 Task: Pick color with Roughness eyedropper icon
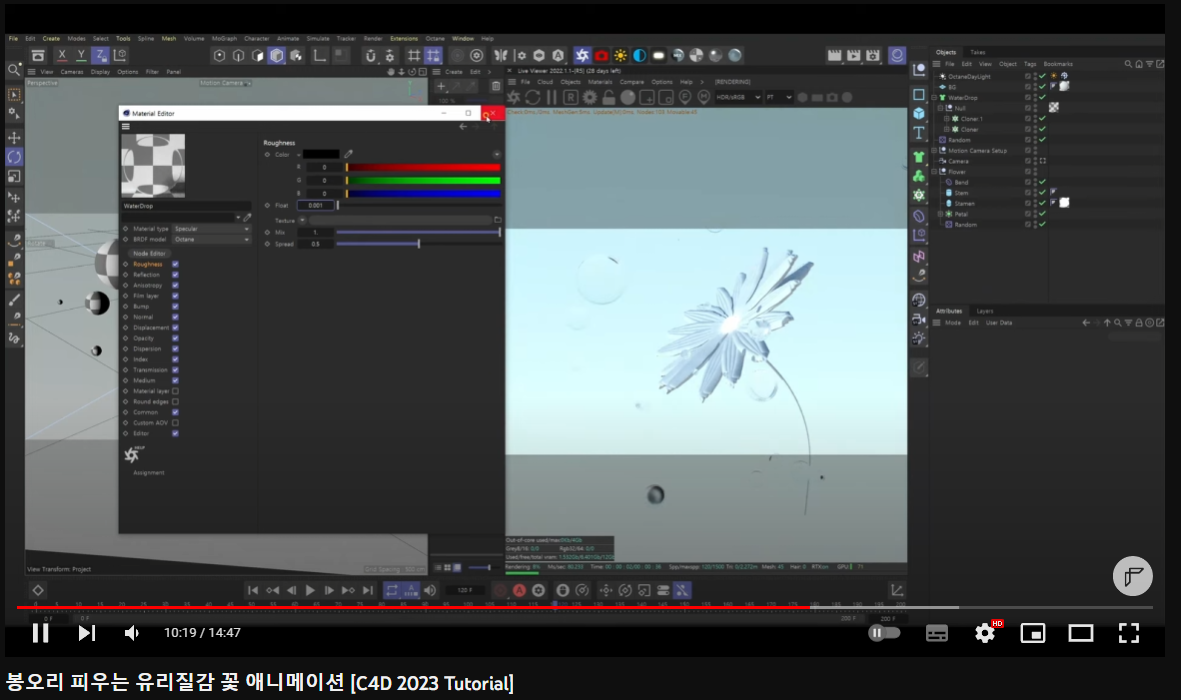click(348, 154)
